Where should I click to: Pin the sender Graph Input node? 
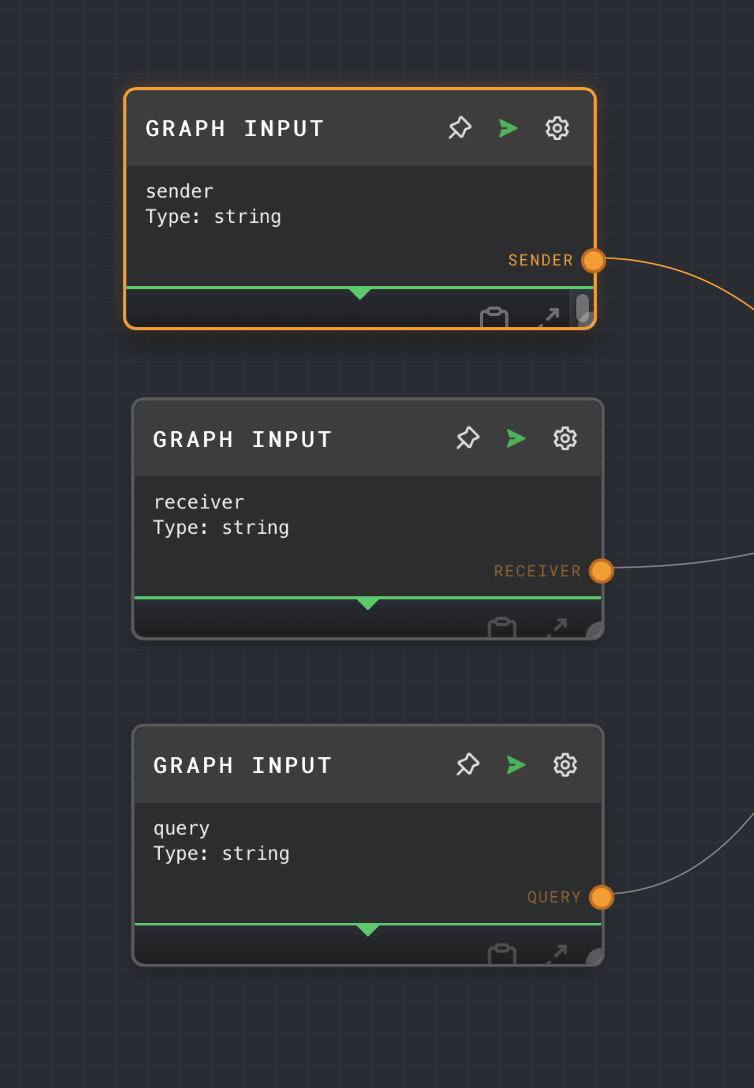click(460, 128)
